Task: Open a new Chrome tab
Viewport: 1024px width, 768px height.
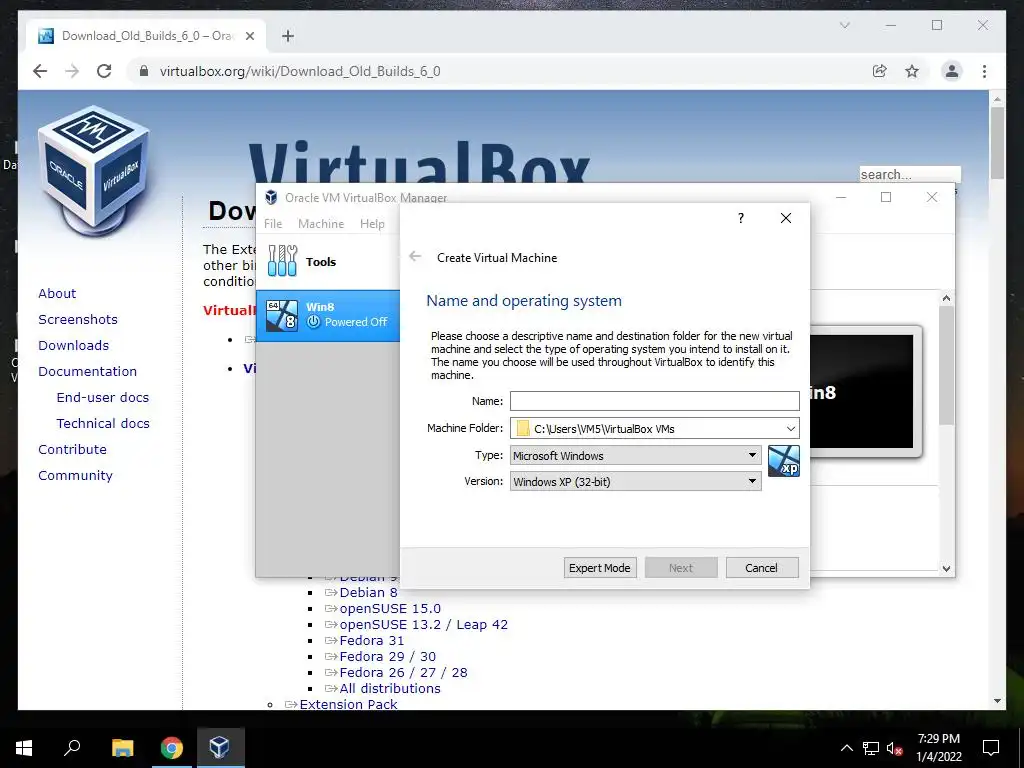Action: point(287,36)
